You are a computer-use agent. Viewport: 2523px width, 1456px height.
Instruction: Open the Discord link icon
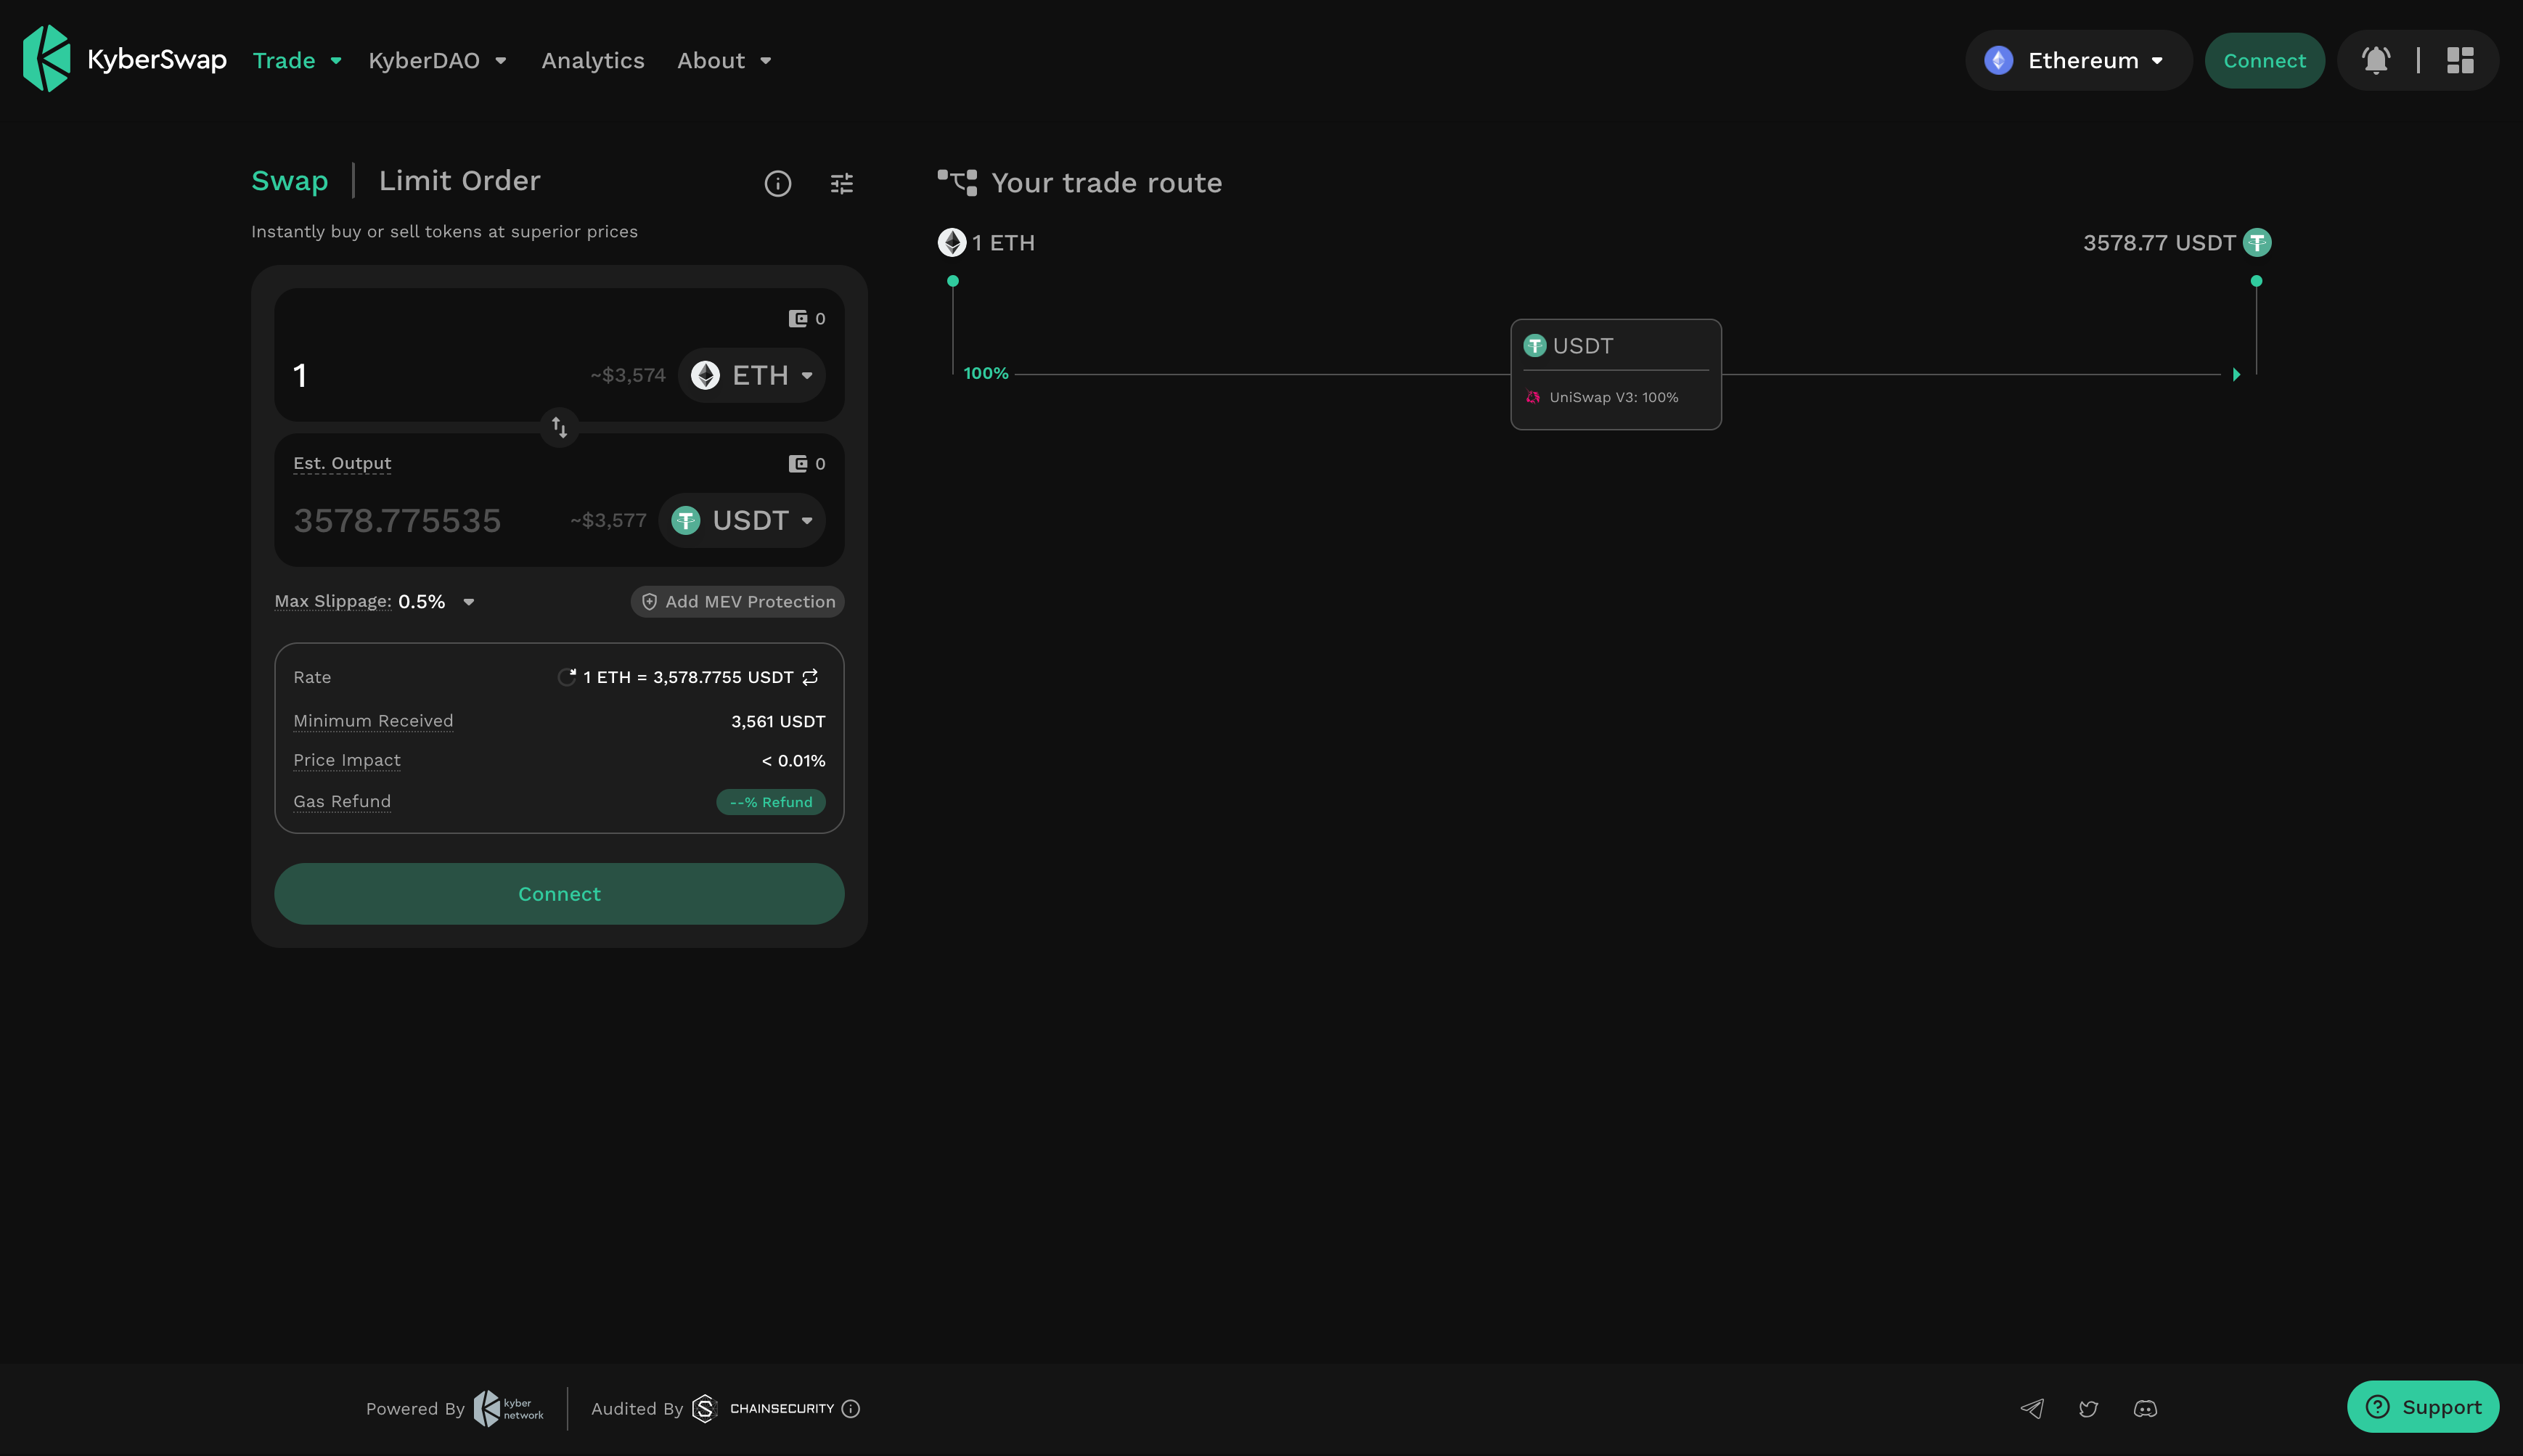(2146, 1409)
